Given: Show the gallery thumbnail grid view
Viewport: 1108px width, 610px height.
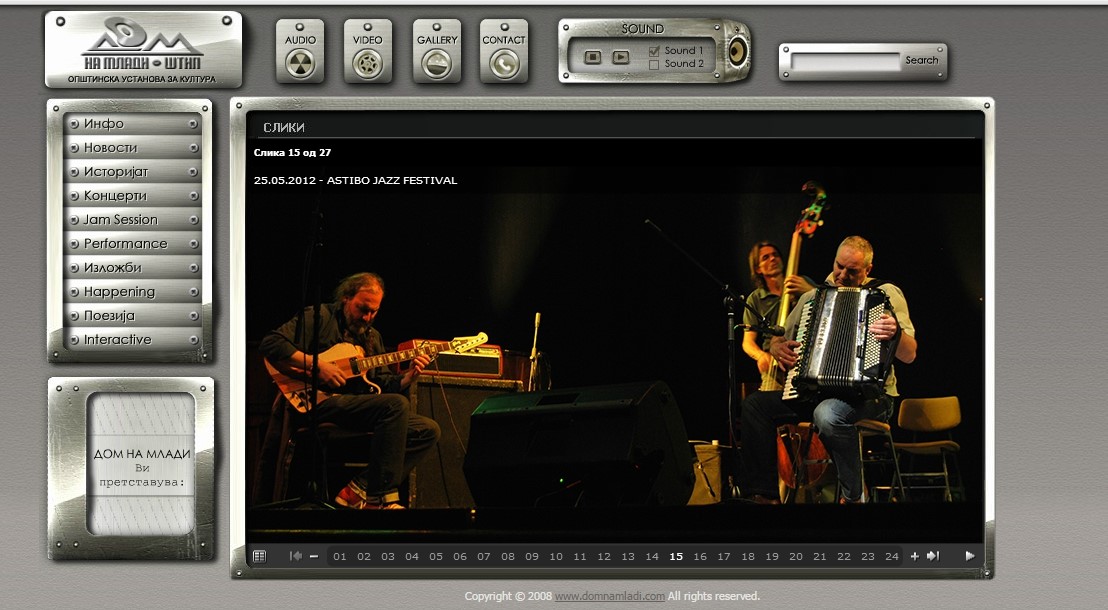Looking at the screenshot, I should [x=260, y=557].
